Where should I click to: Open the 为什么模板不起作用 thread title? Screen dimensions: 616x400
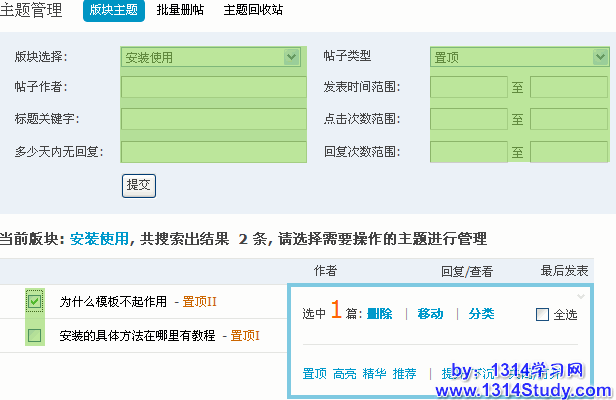(114, 301)
